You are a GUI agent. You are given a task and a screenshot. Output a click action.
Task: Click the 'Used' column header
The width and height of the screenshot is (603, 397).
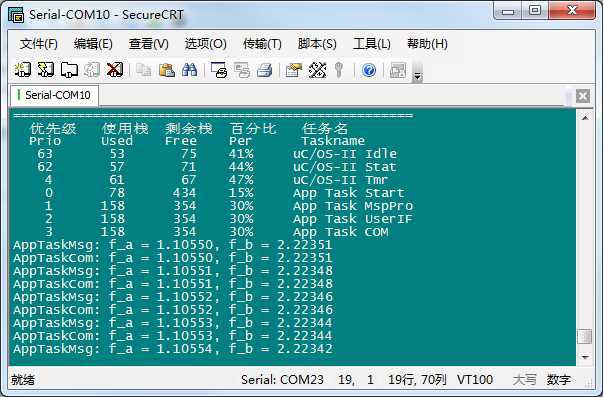pyautogui.click(x=117, y=141)
